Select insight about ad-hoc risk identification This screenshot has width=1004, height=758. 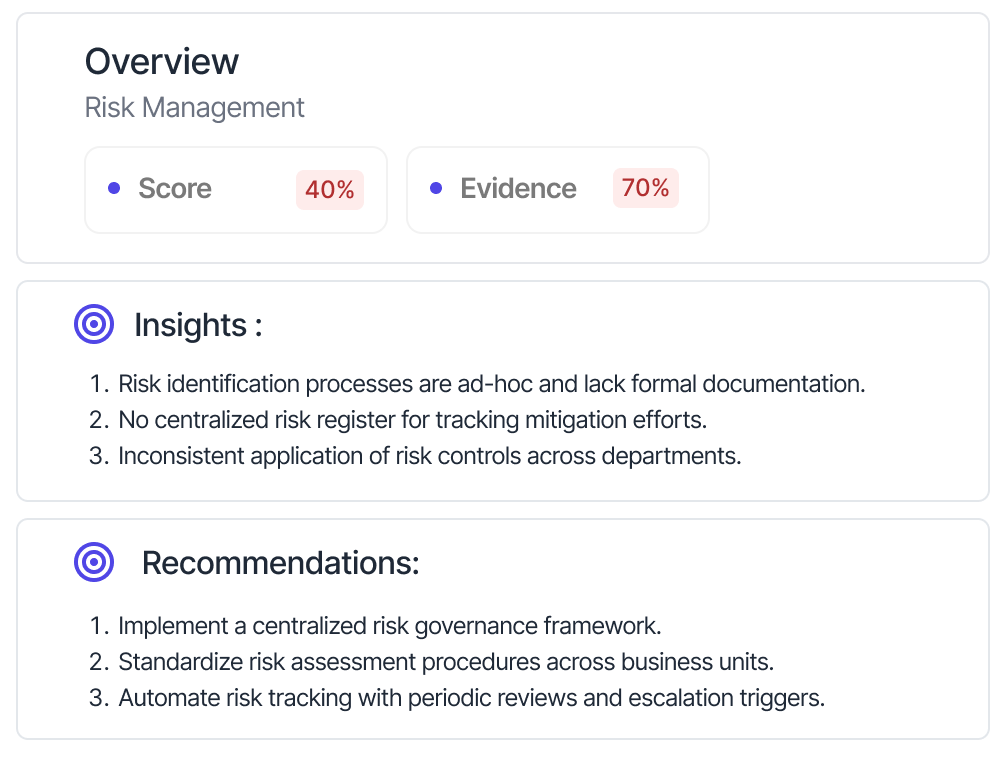click(x=492, y=384)
